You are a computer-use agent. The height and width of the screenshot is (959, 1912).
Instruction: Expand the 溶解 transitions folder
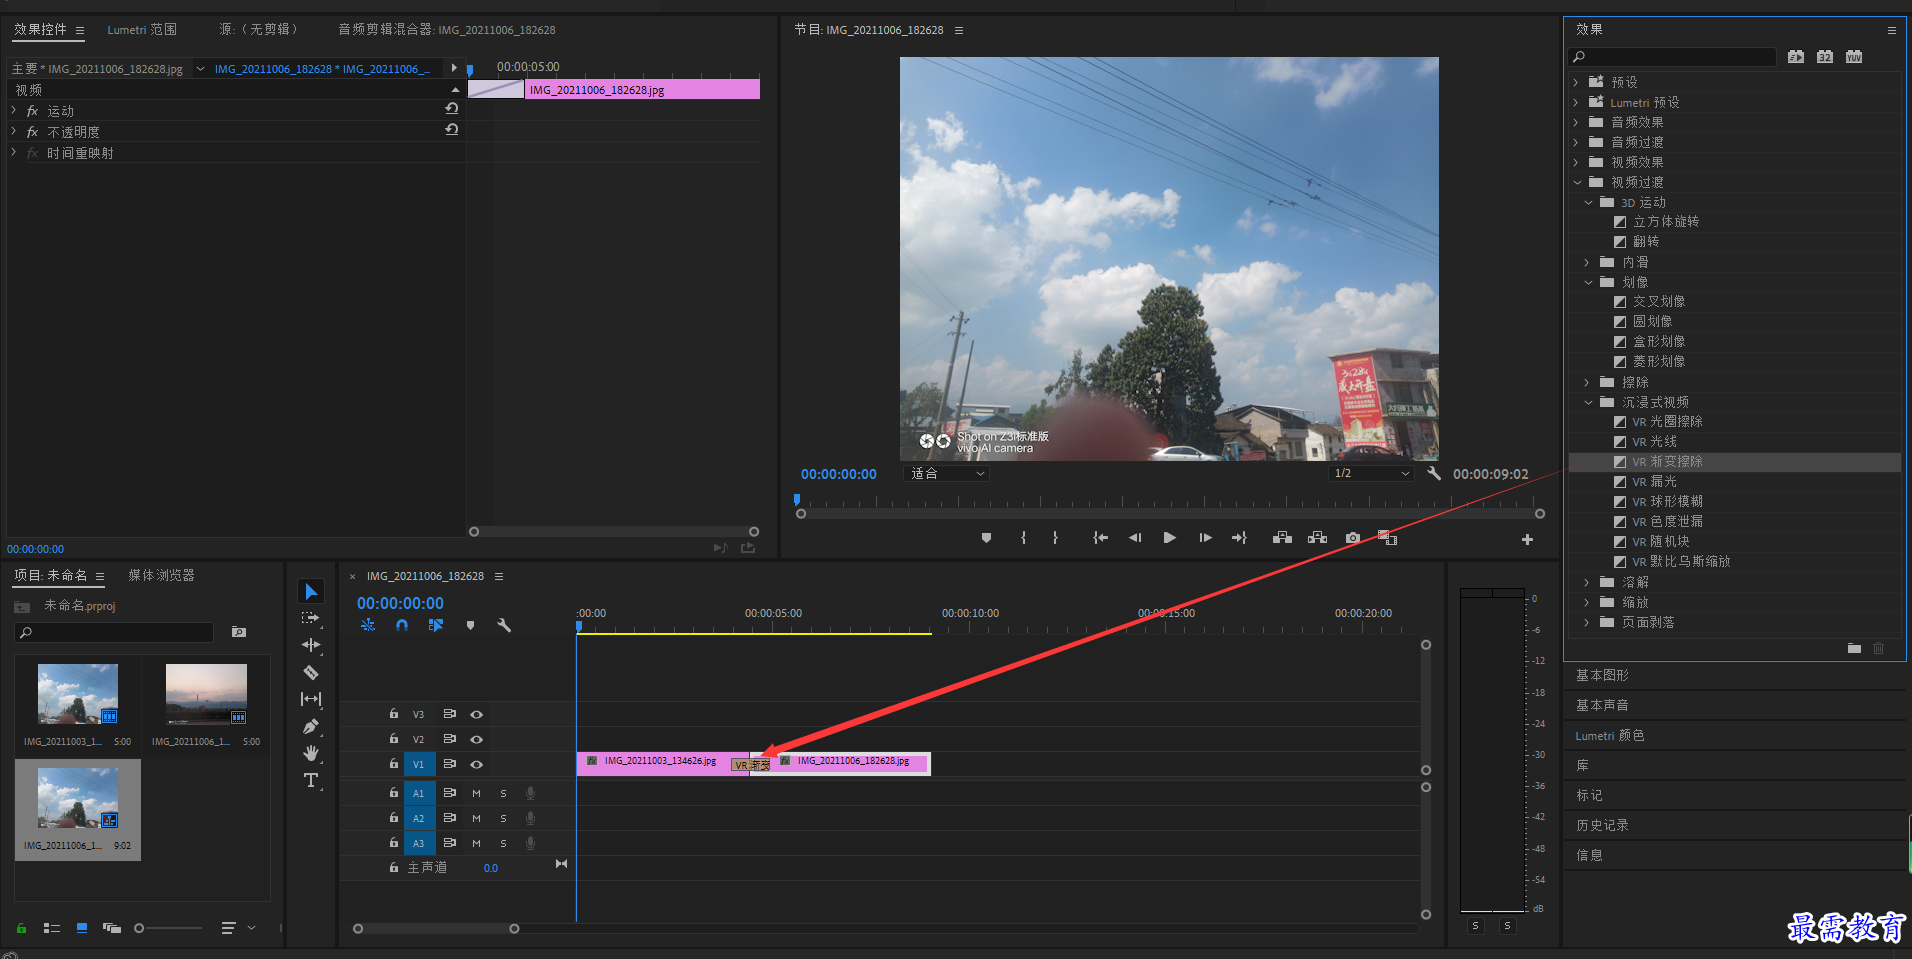point(1587,582)
